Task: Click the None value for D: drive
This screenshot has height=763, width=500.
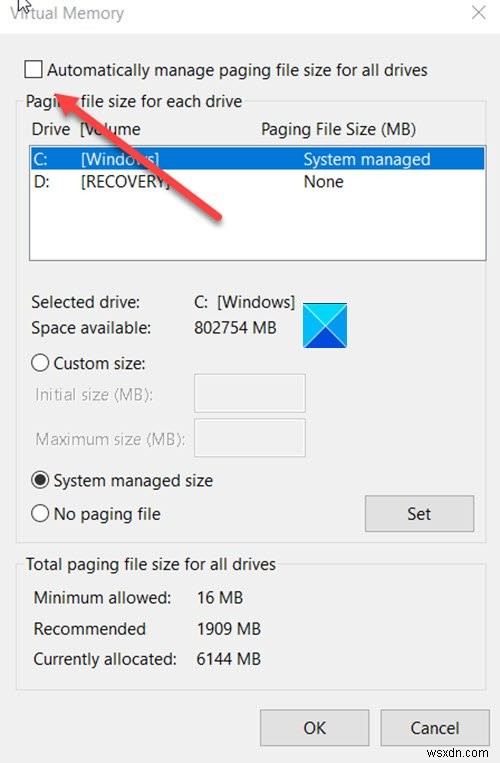Action: (323, 182)
